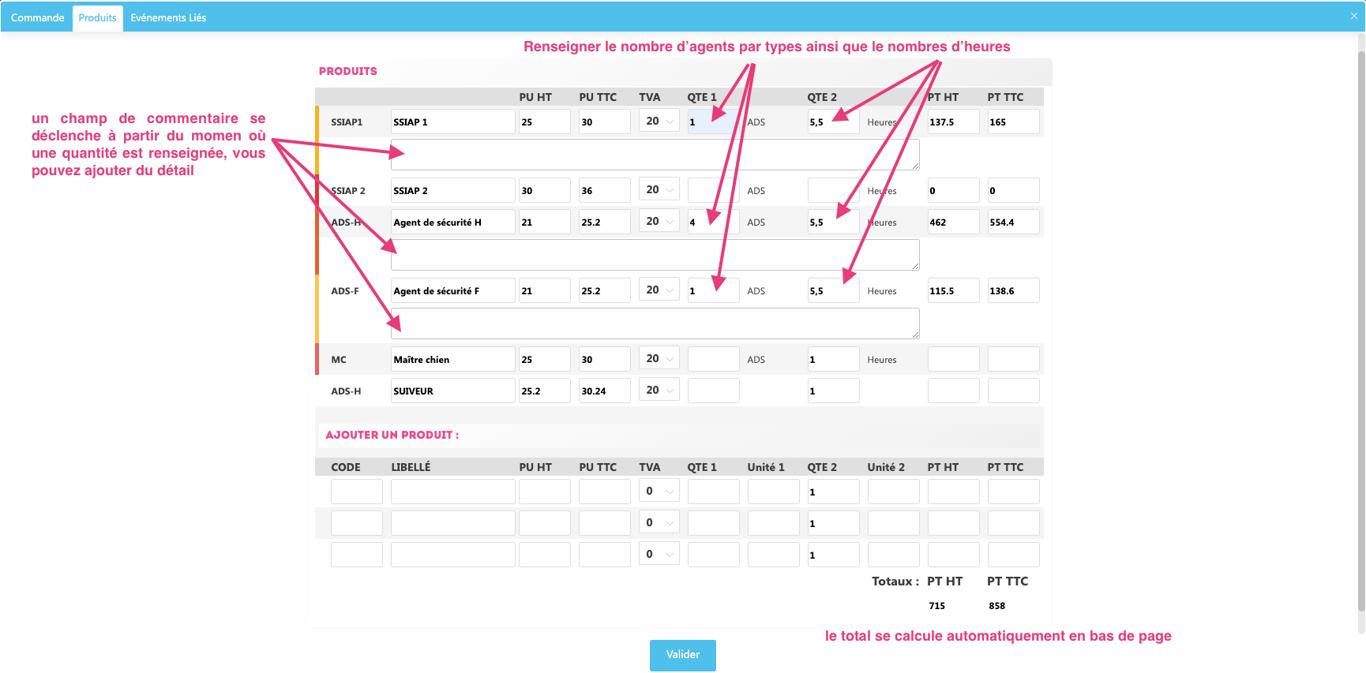Click CODE field in first new product row

(357, 492)
